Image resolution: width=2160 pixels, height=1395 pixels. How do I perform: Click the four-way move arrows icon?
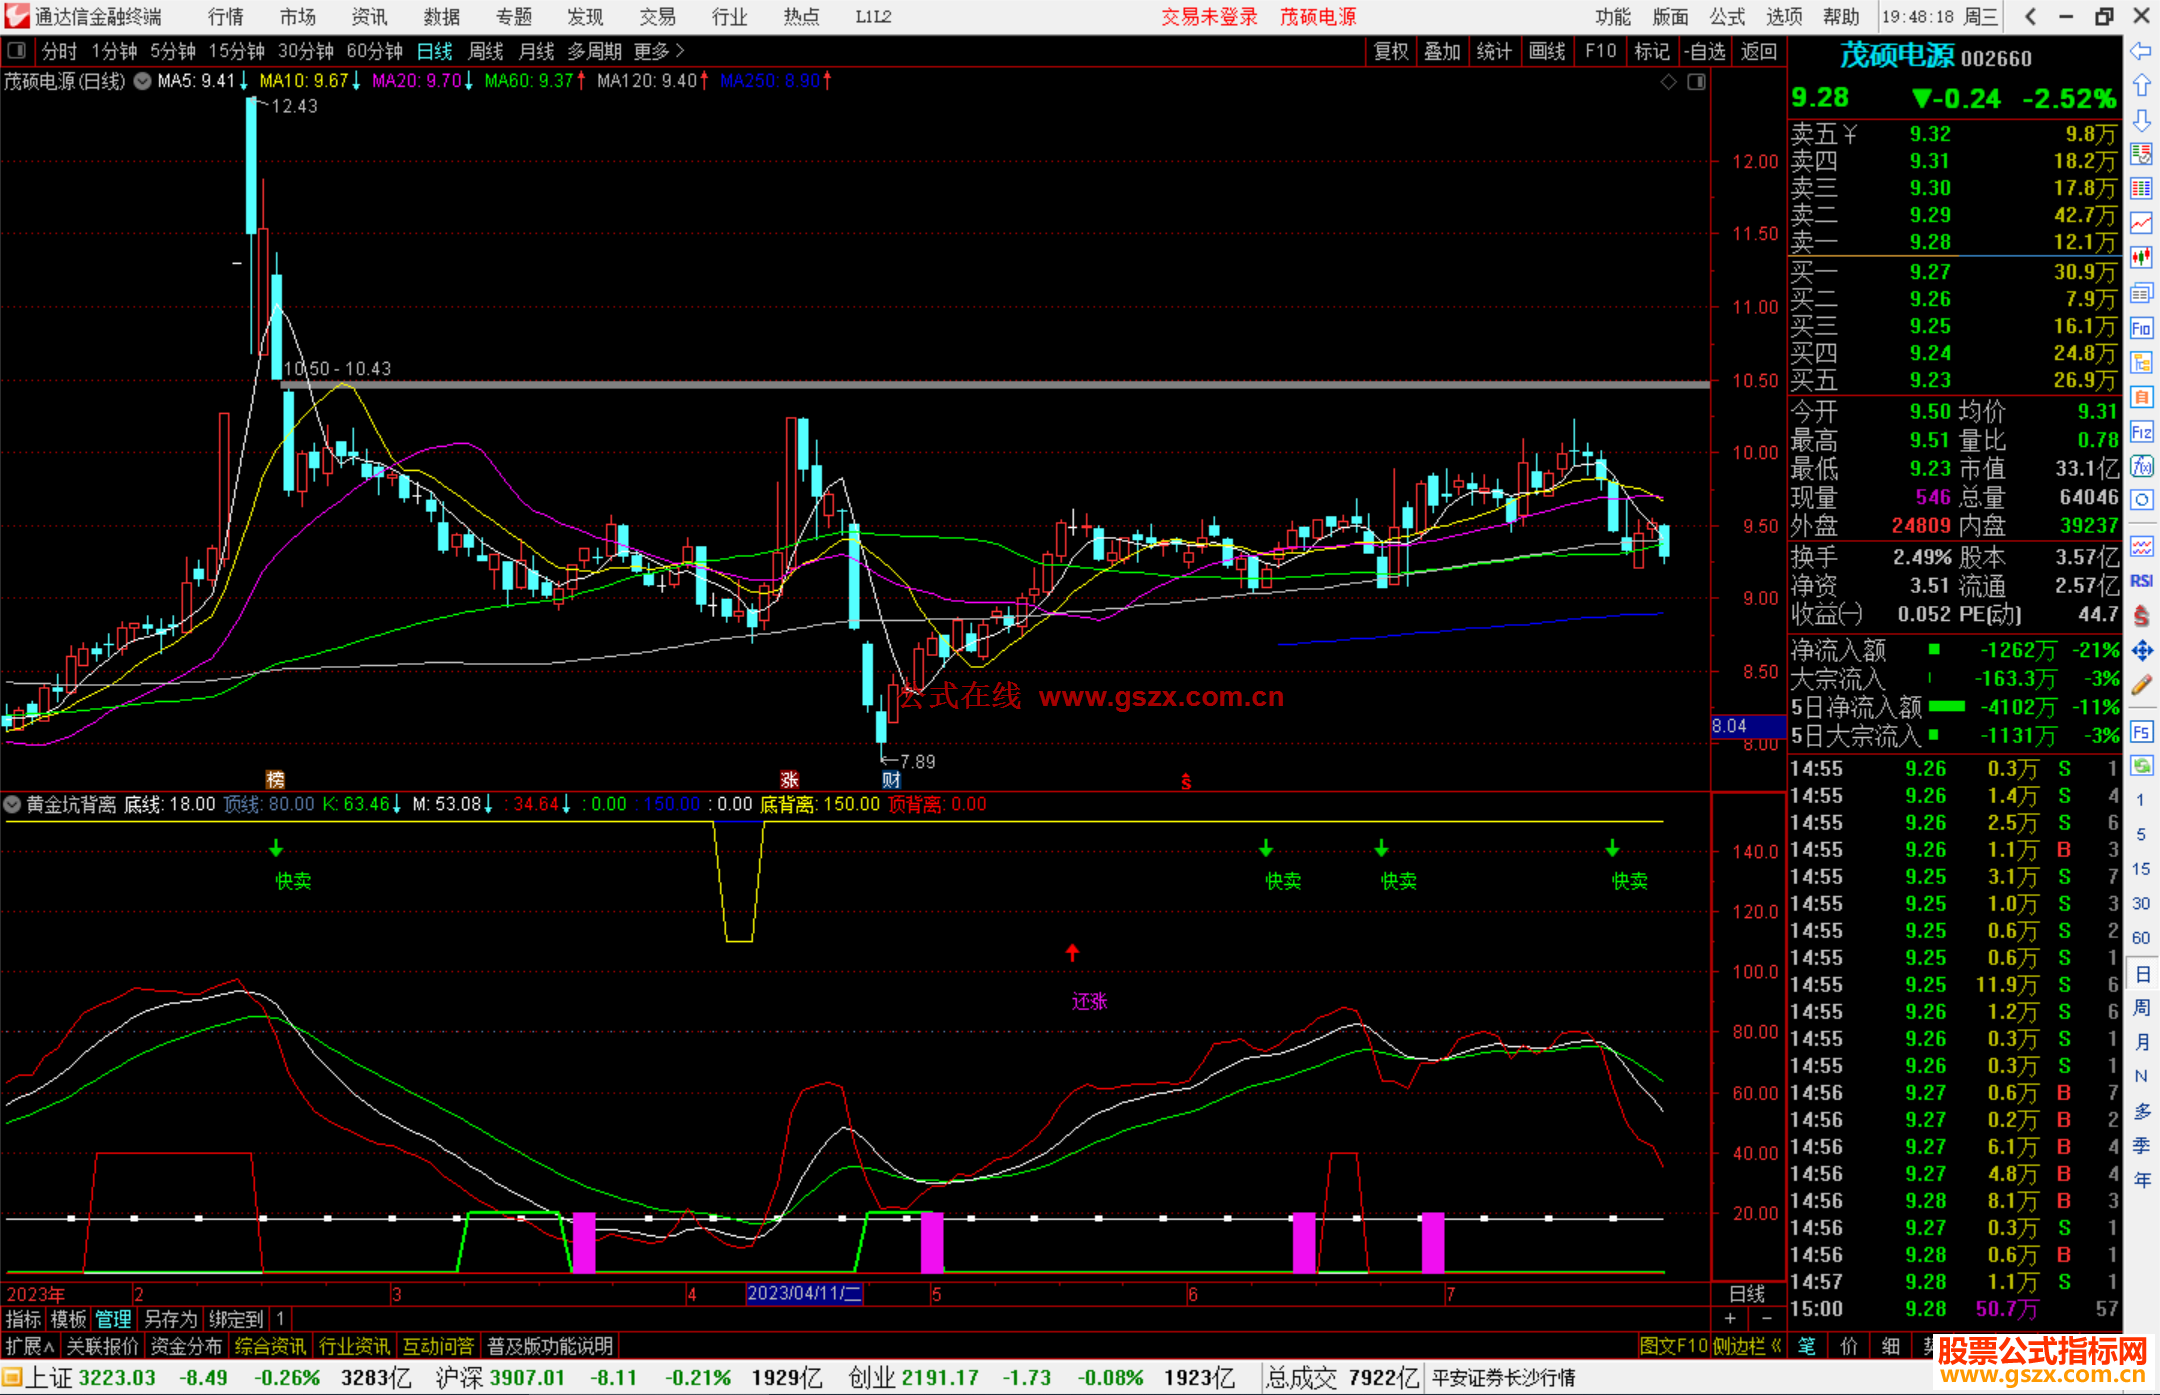2141,651
